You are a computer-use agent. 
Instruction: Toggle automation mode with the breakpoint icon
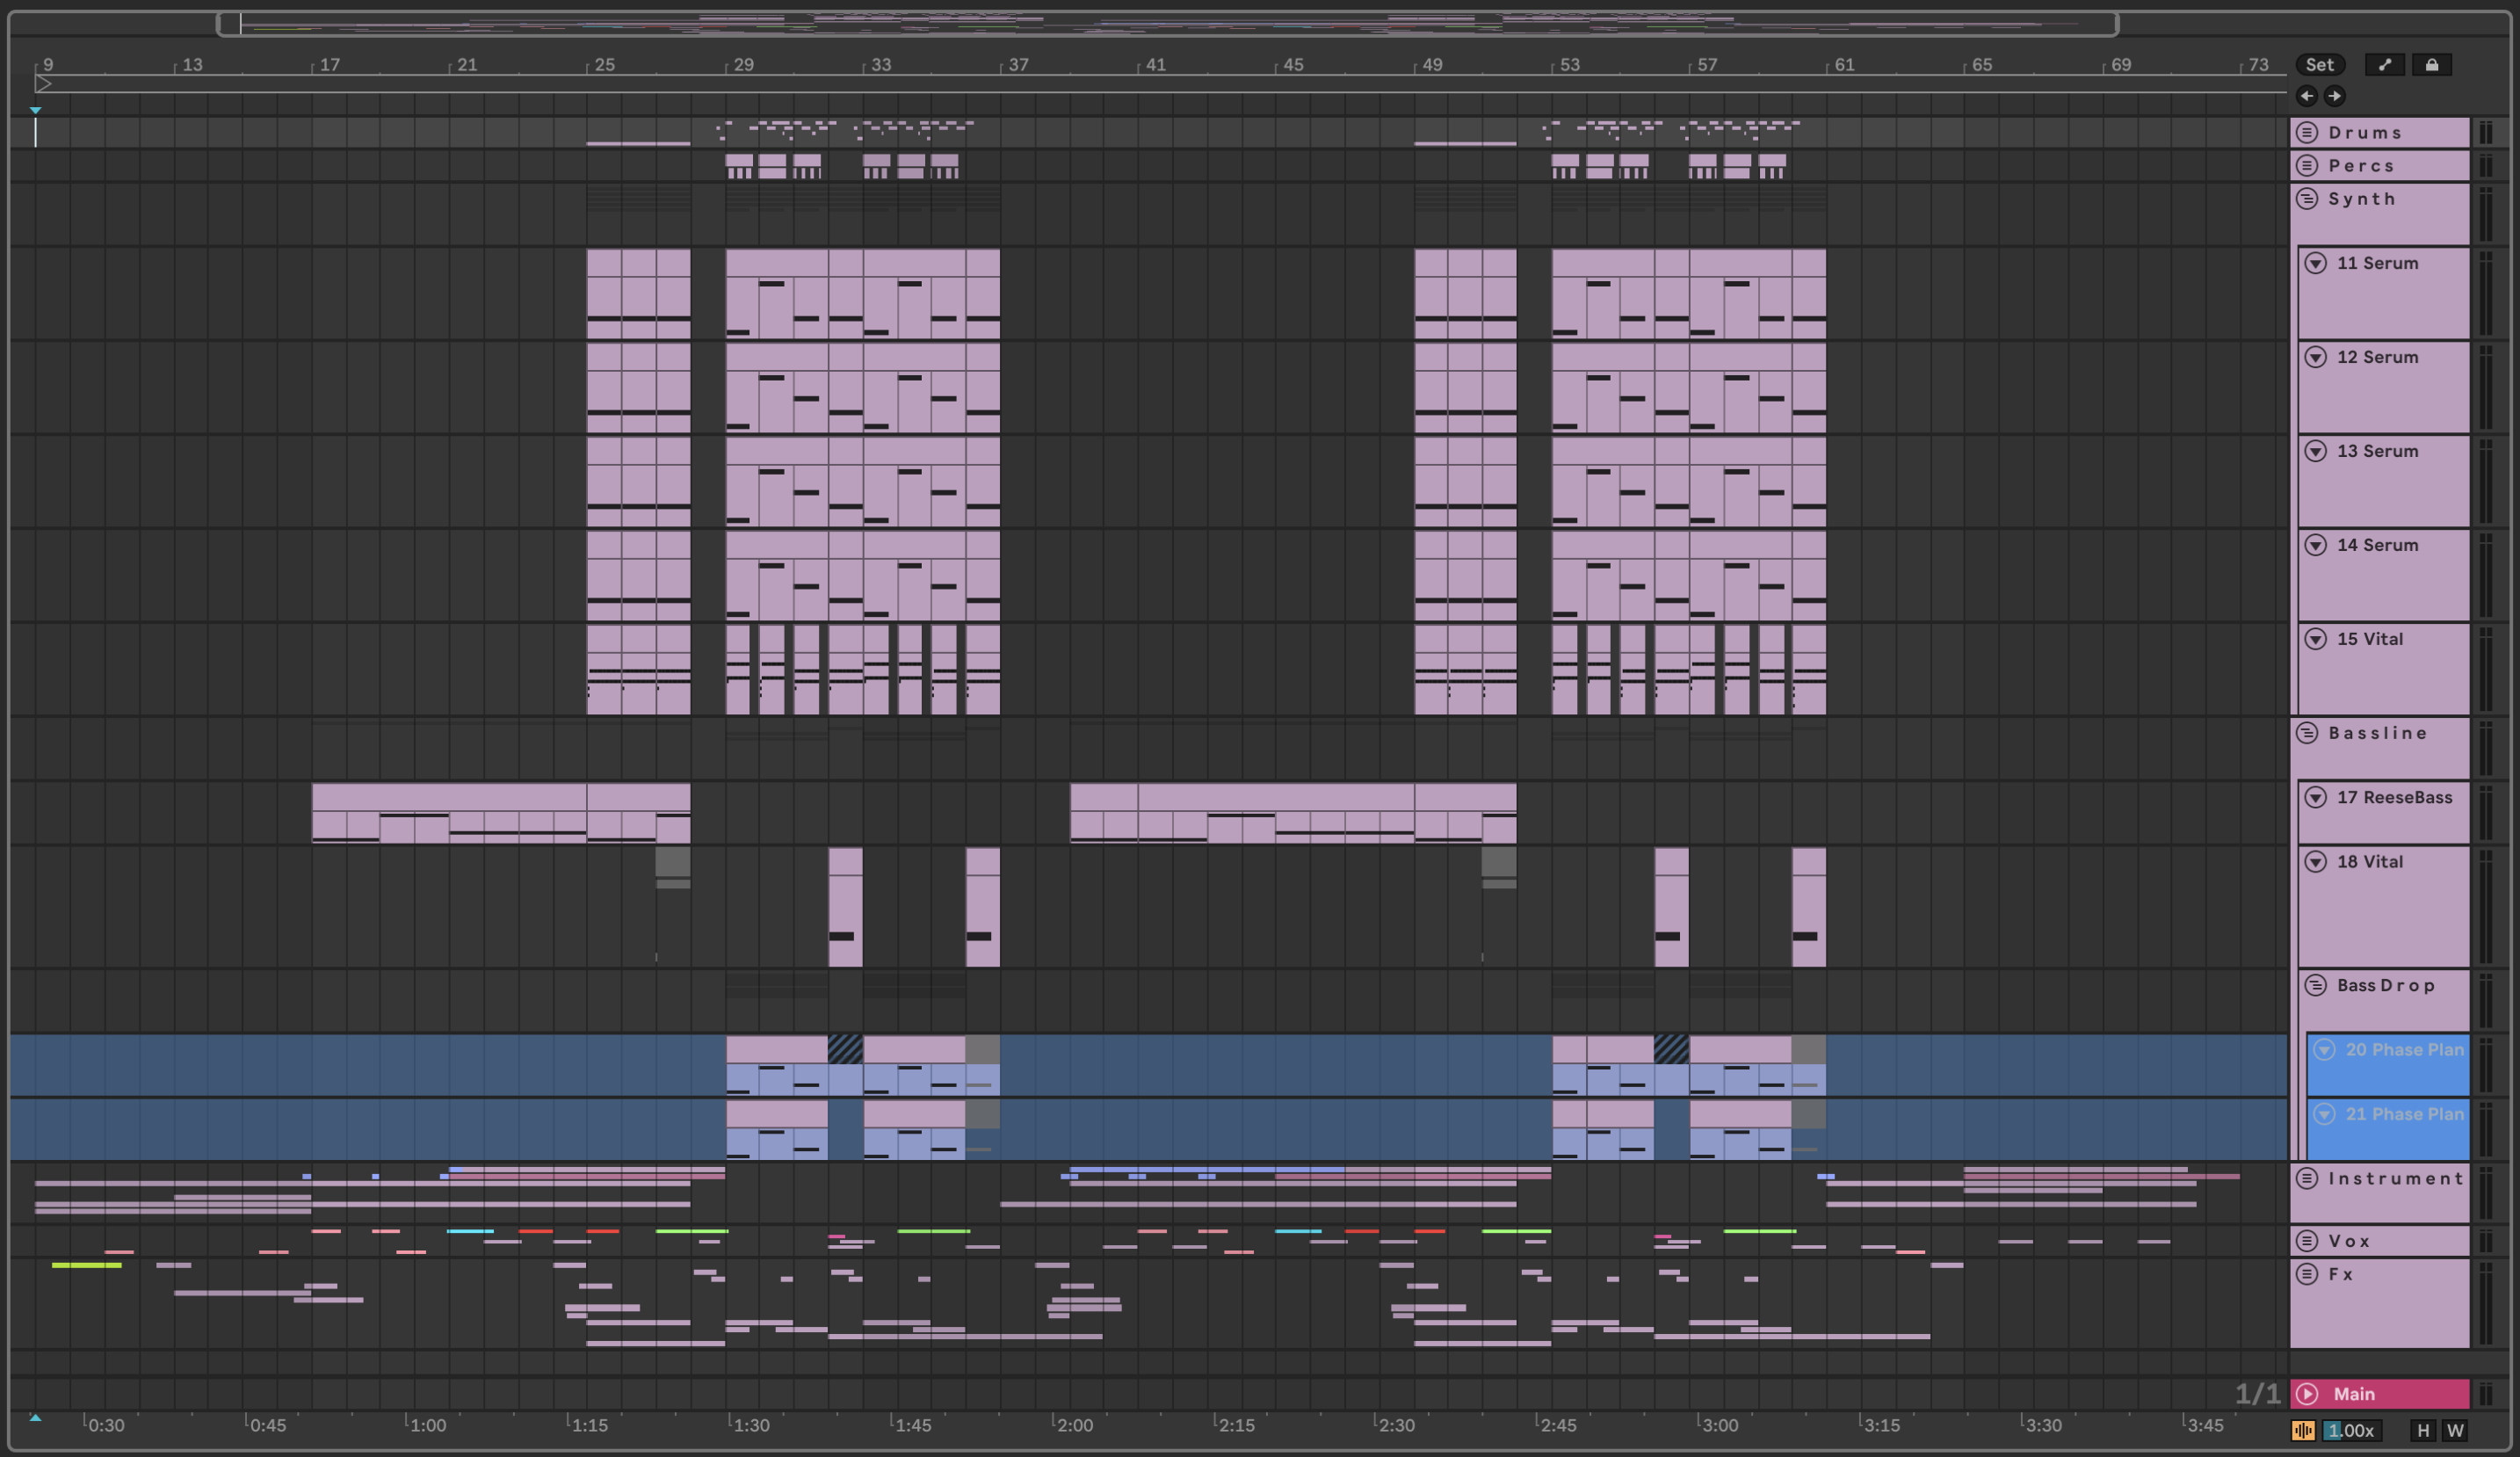click(x=2385, y=65)
